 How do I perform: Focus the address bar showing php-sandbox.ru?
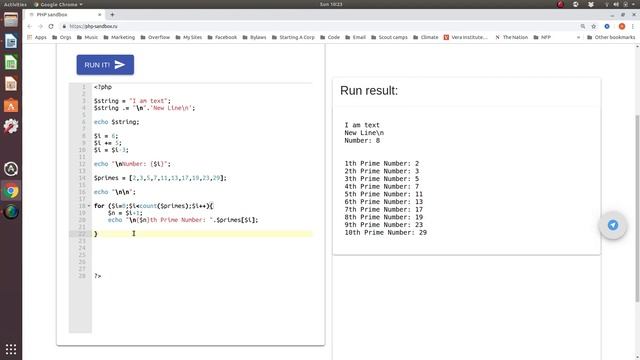pos(318,26)
